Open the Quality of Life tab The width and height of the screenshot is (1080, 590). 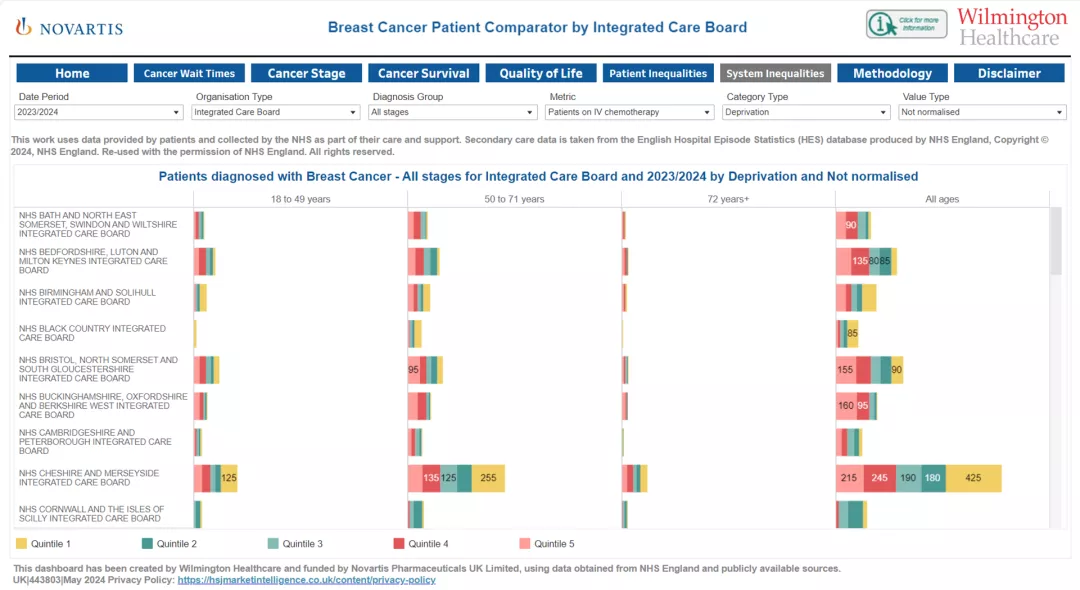point(541,73)
